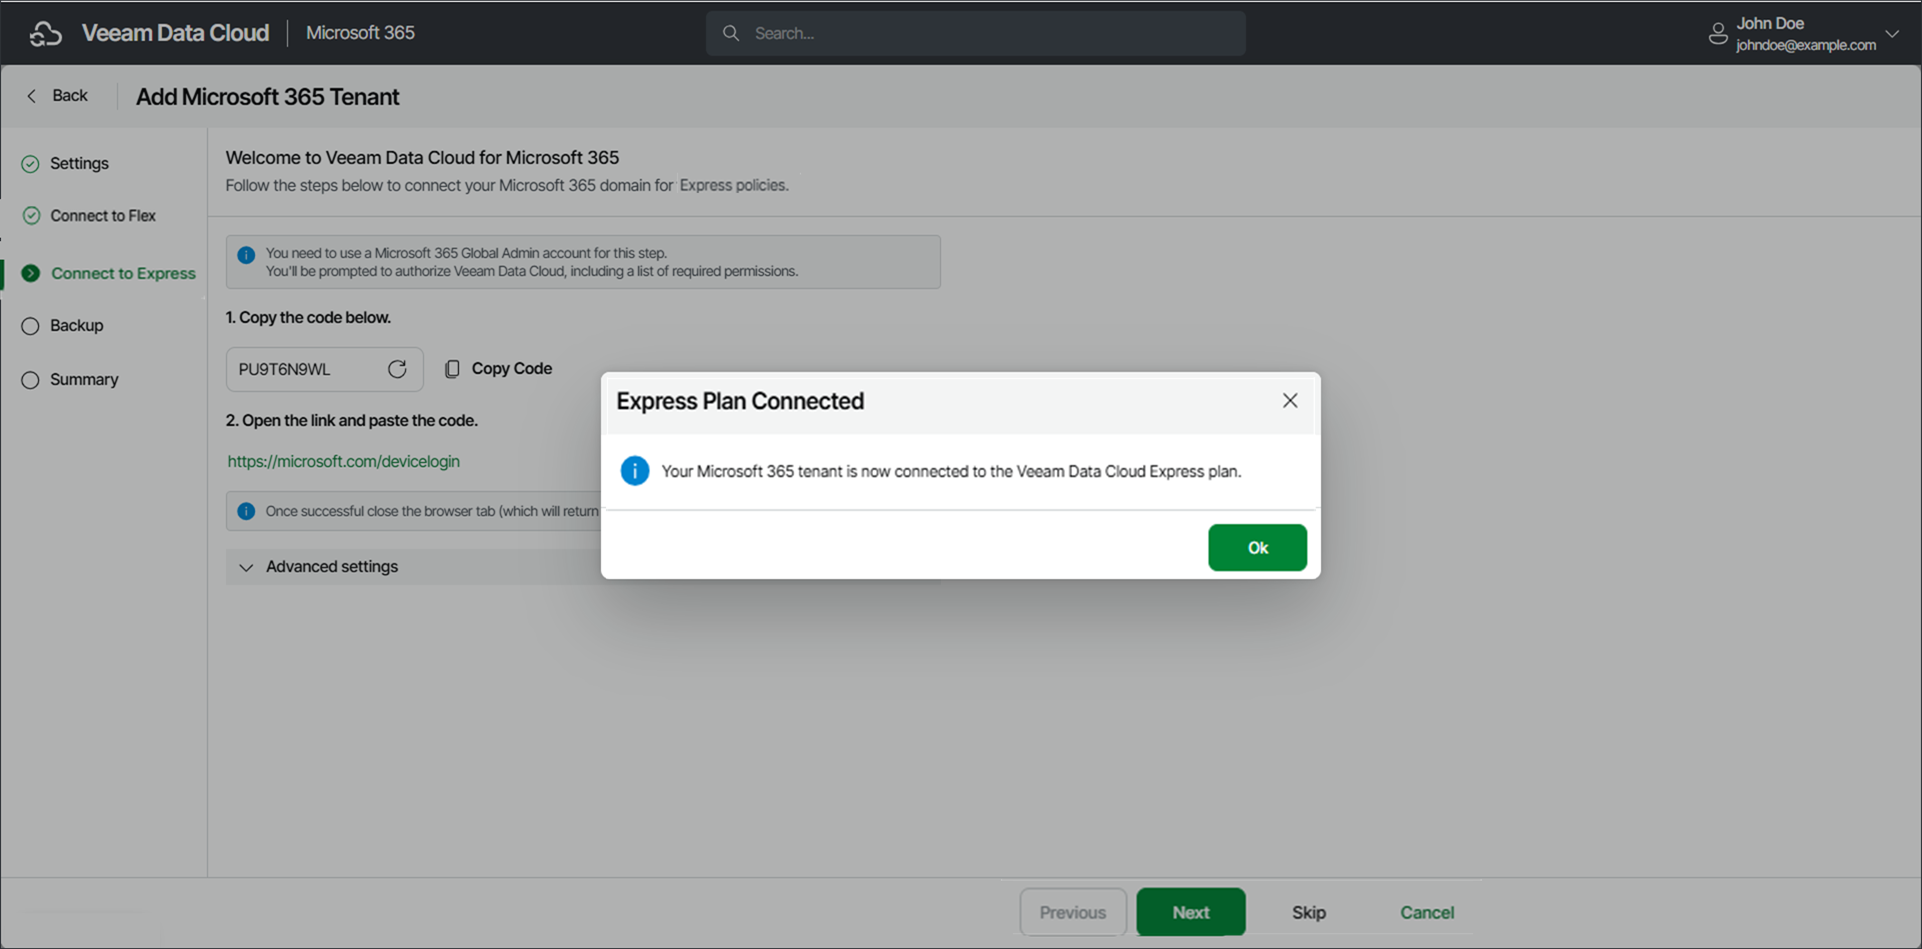Select Connect to Express step

(123, 274)
